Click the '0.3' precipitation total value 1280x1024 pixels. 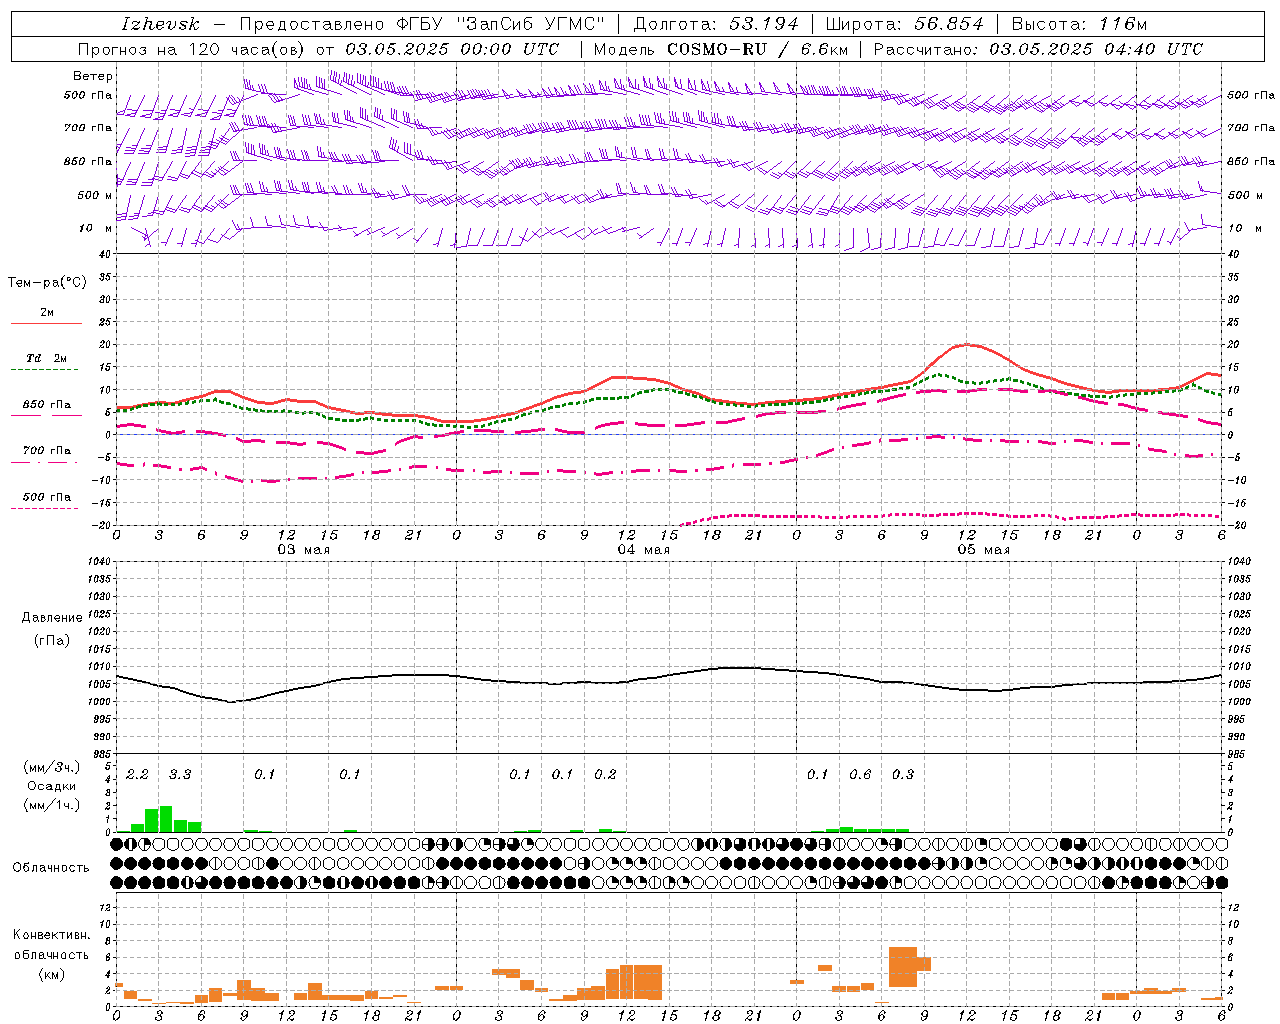pos(903,775)
